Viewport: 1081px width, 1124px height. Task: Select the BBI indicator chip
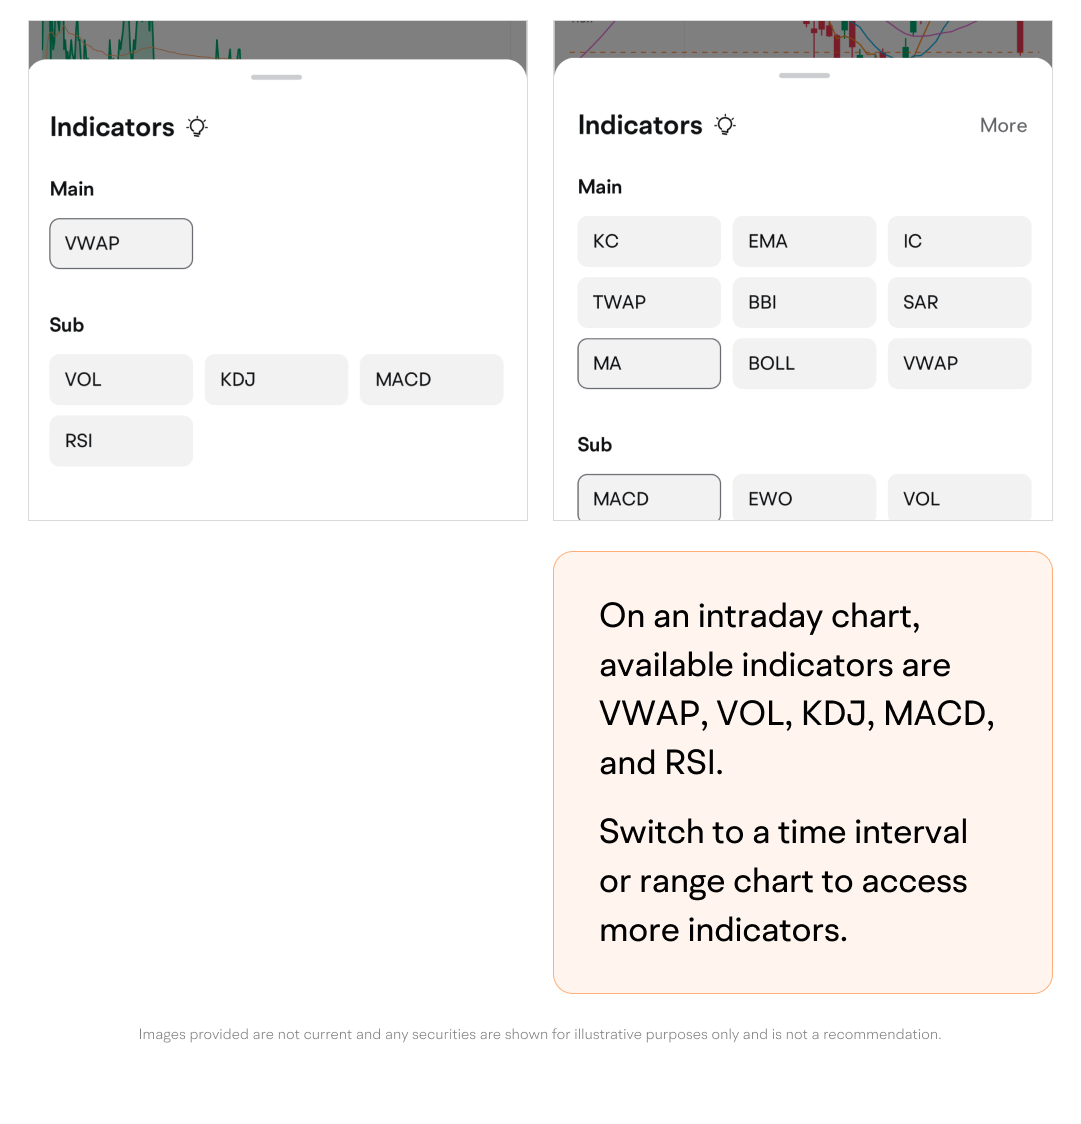tap(804, 302)
